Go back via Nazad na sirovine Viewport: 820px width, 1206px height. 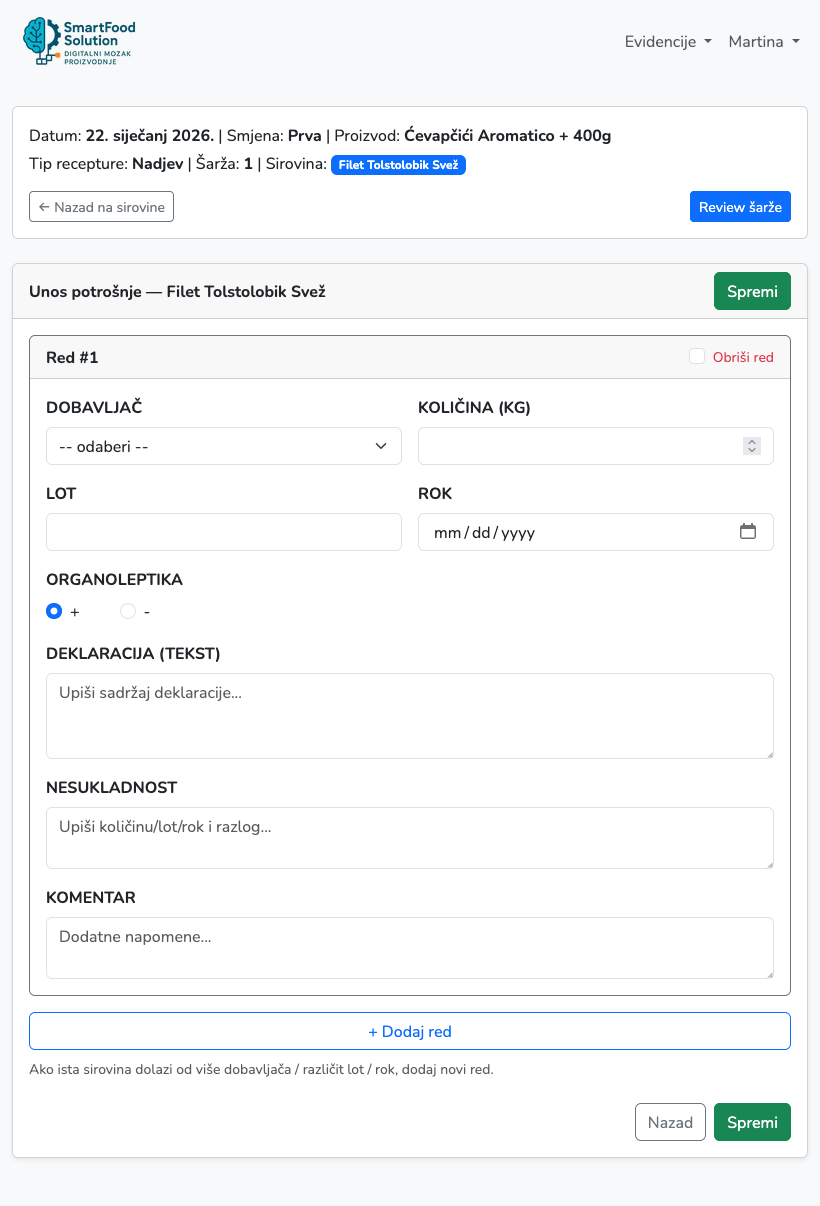pos(101,207)
